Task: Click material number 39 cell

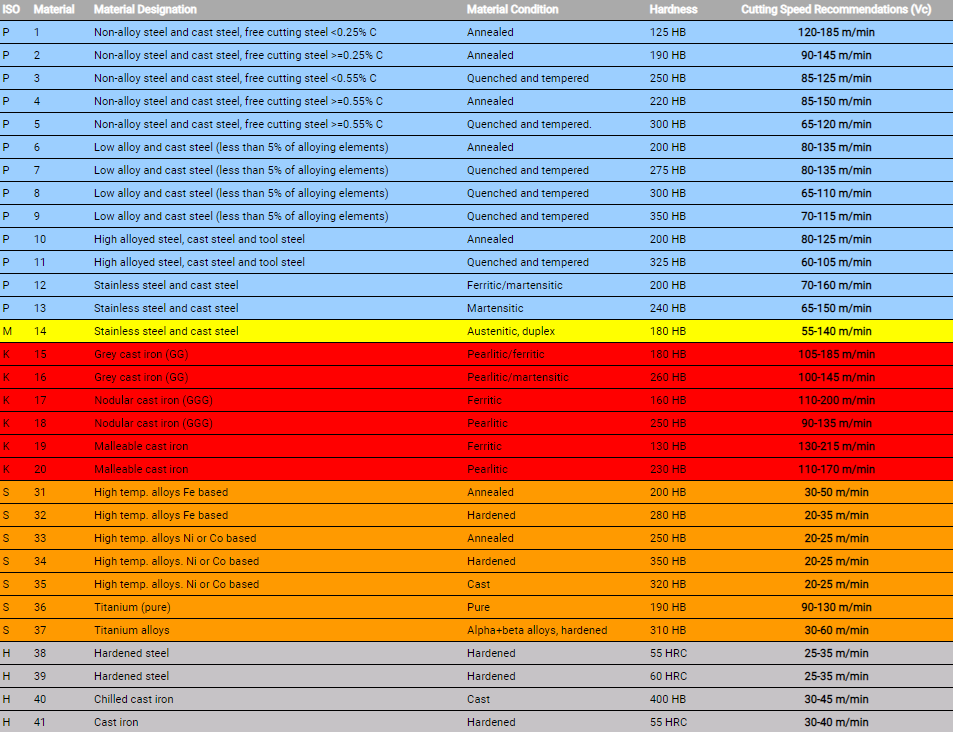Action: (x=40, y=676)
